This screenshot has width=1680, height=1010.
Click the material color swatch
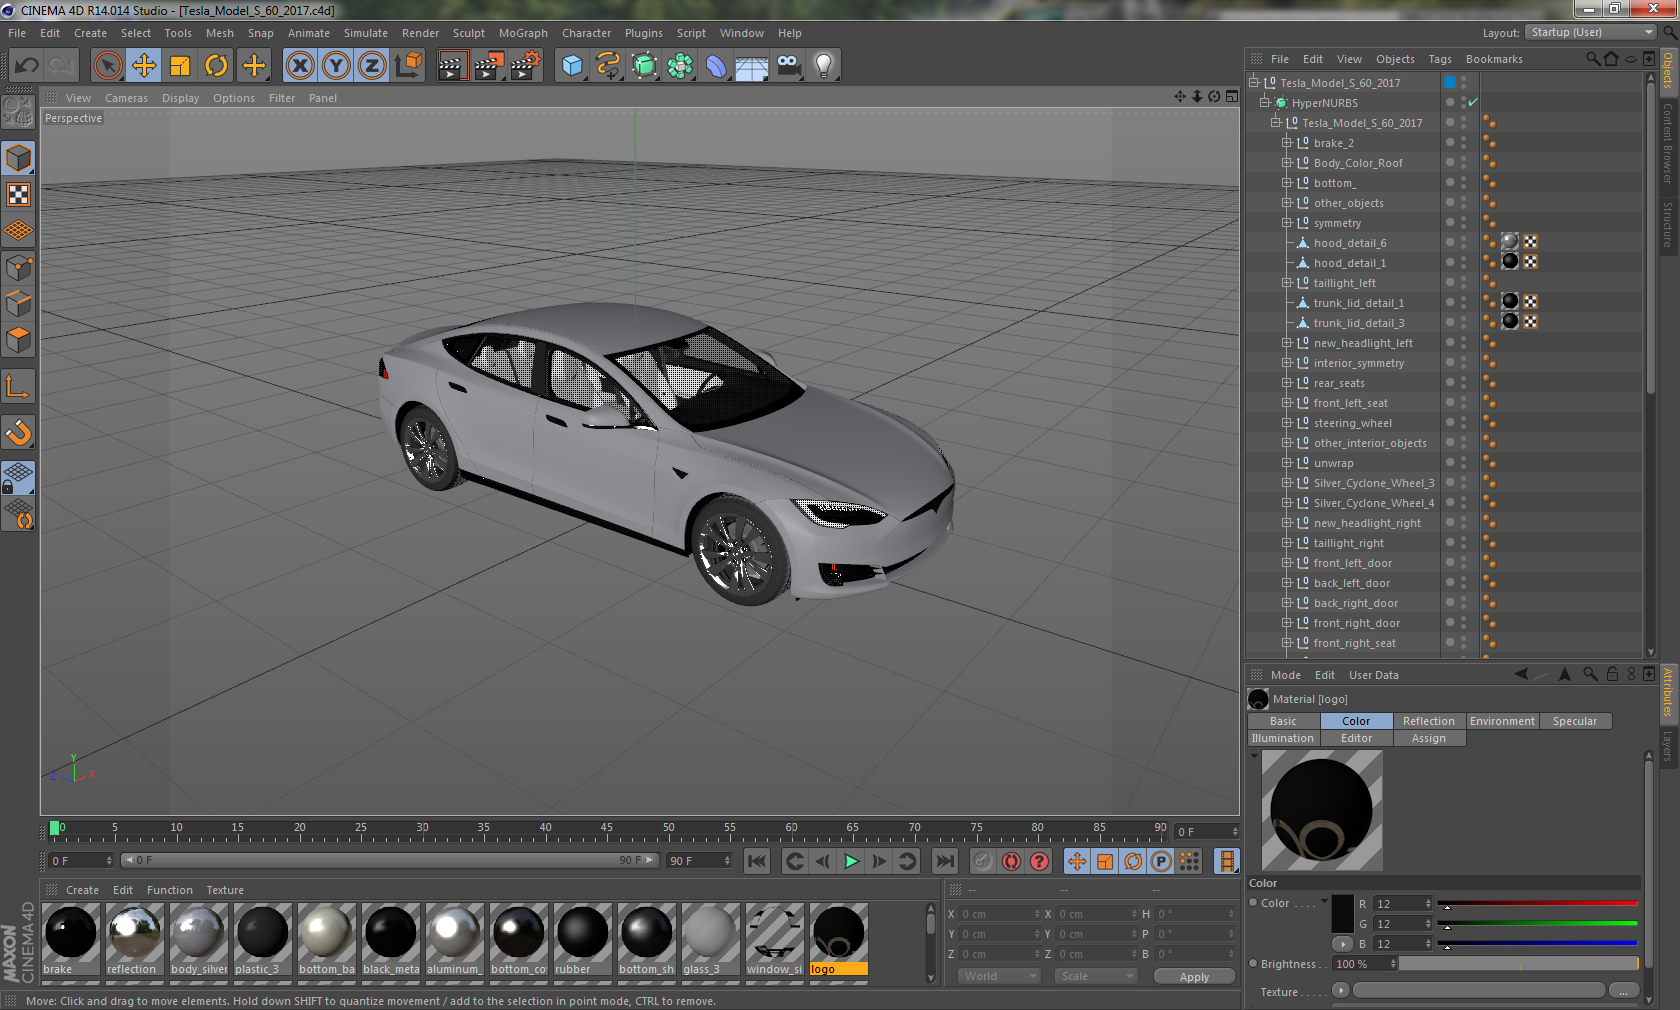(1342, 914)
